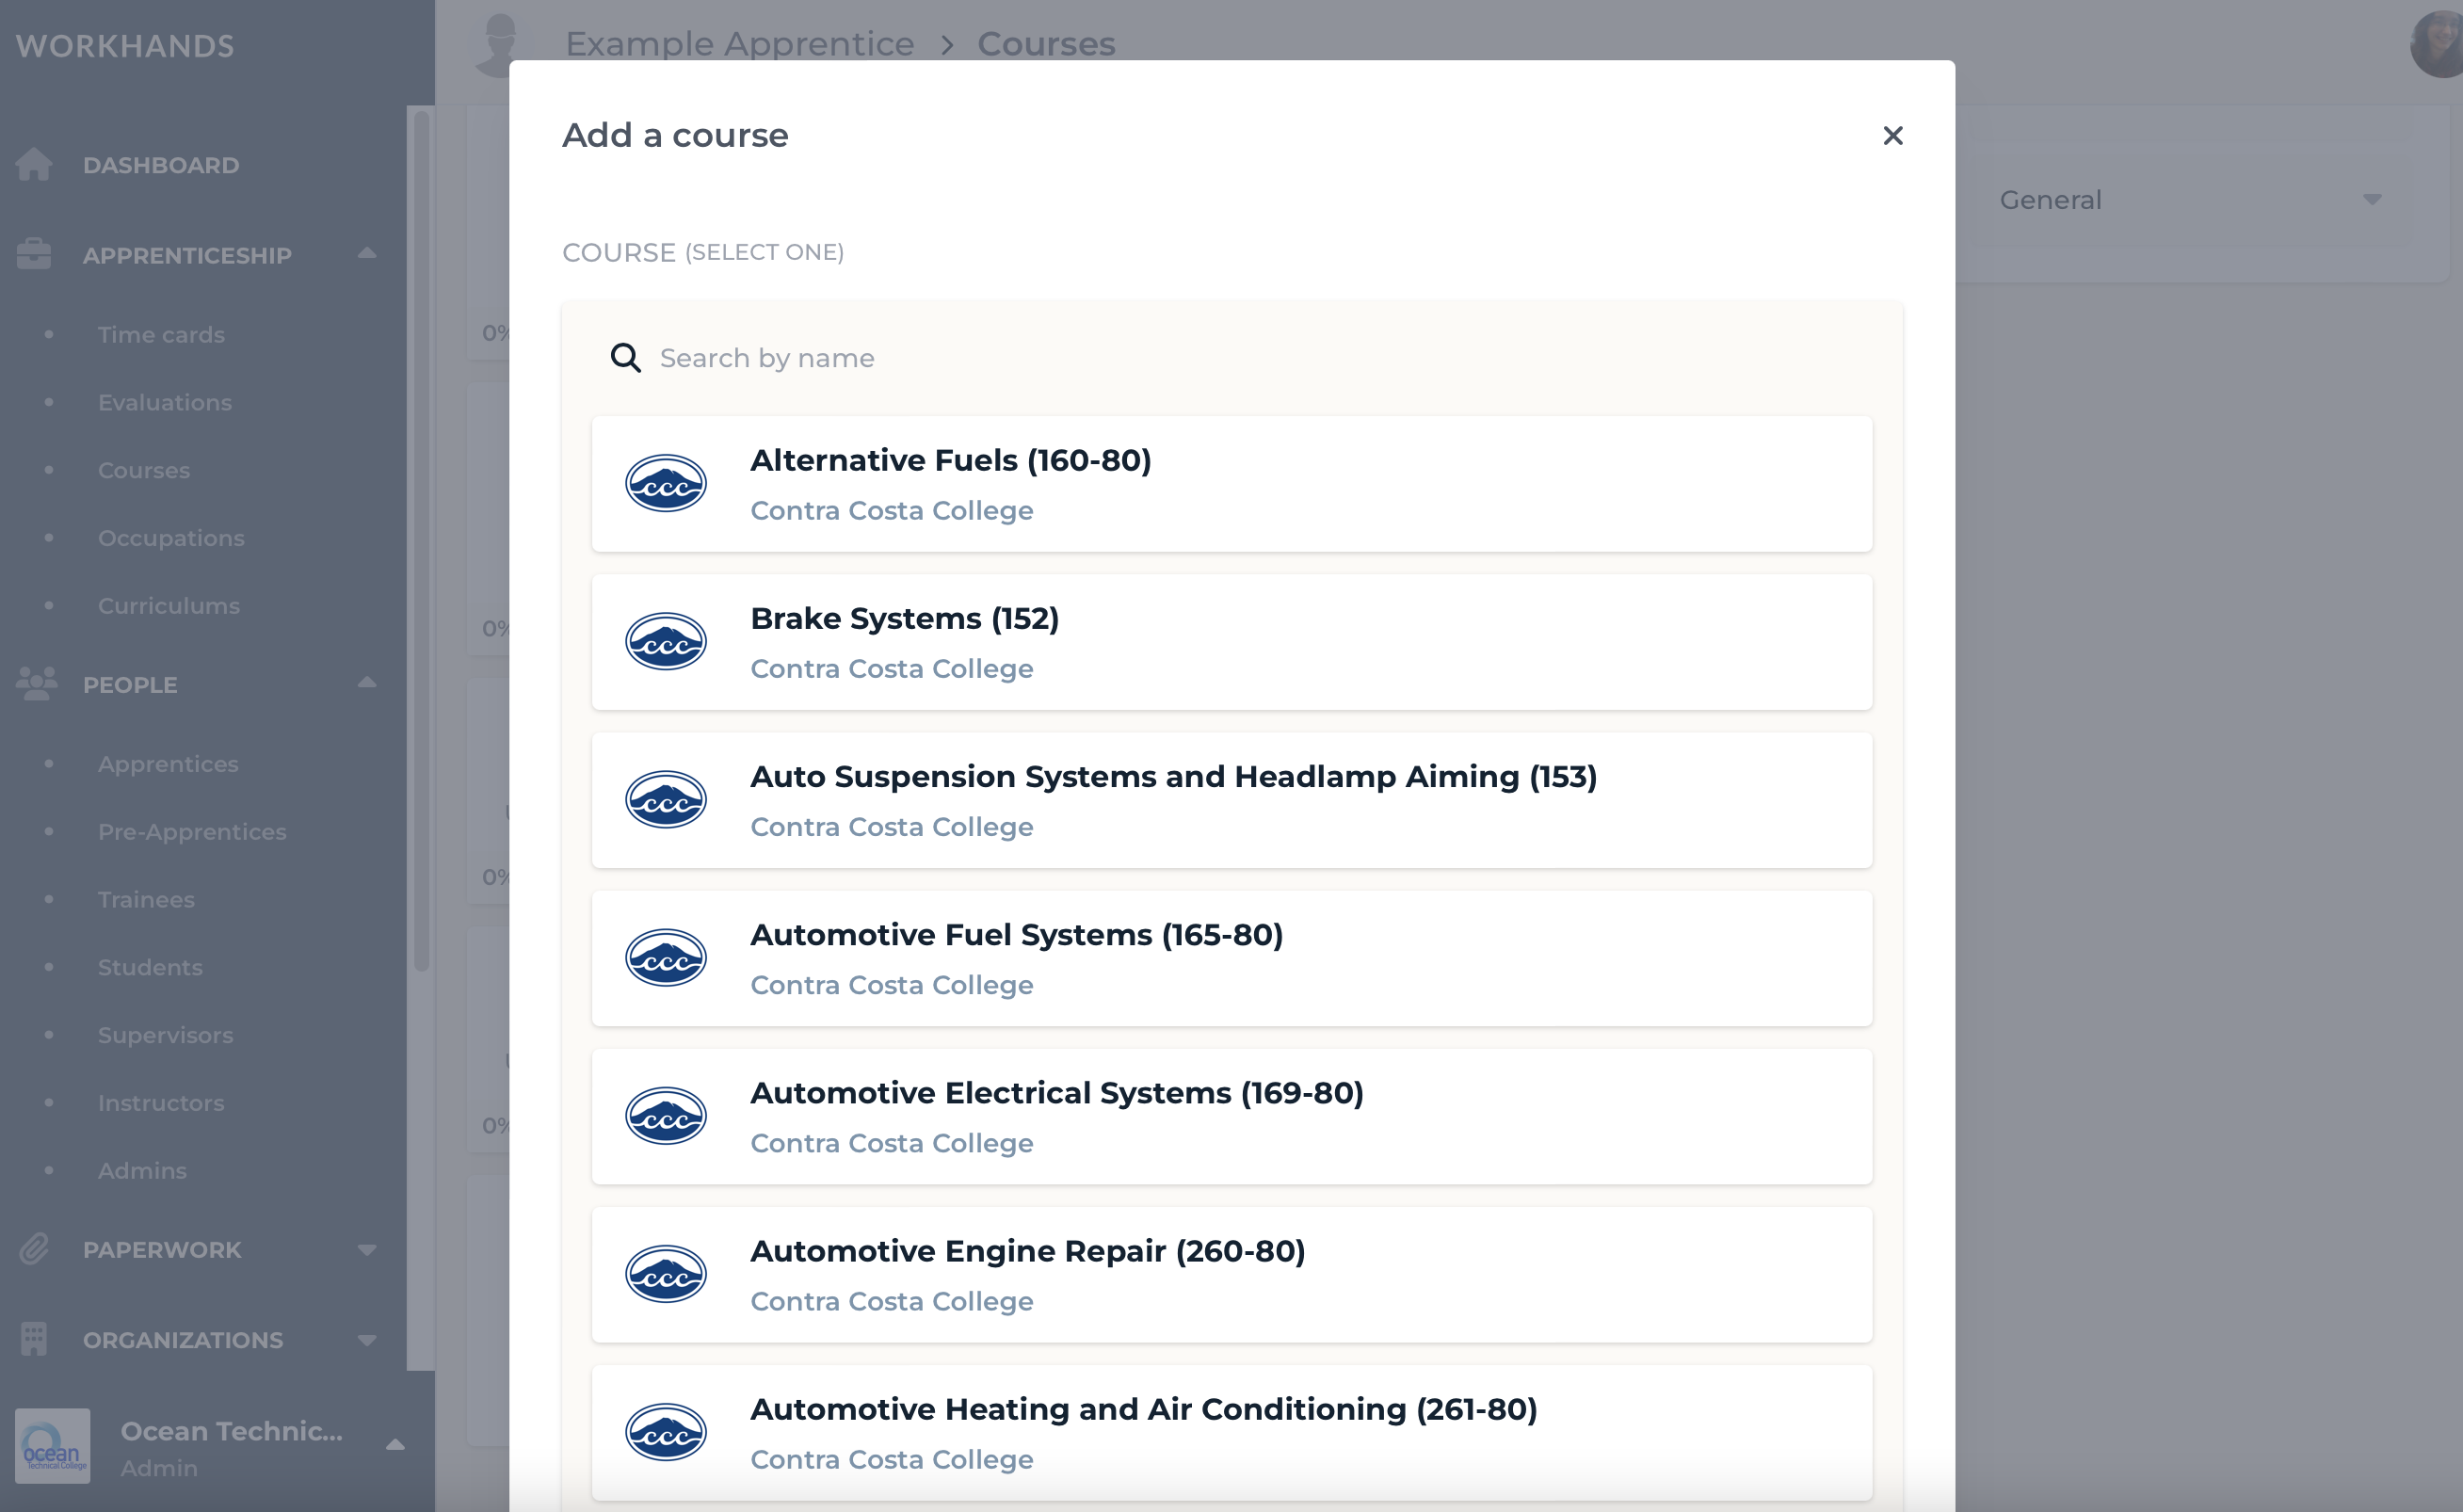This screenshot has width=2463, height=1512.
Task: Click the Paperwork paperclip icon
Action: [x=34, y=1249]
